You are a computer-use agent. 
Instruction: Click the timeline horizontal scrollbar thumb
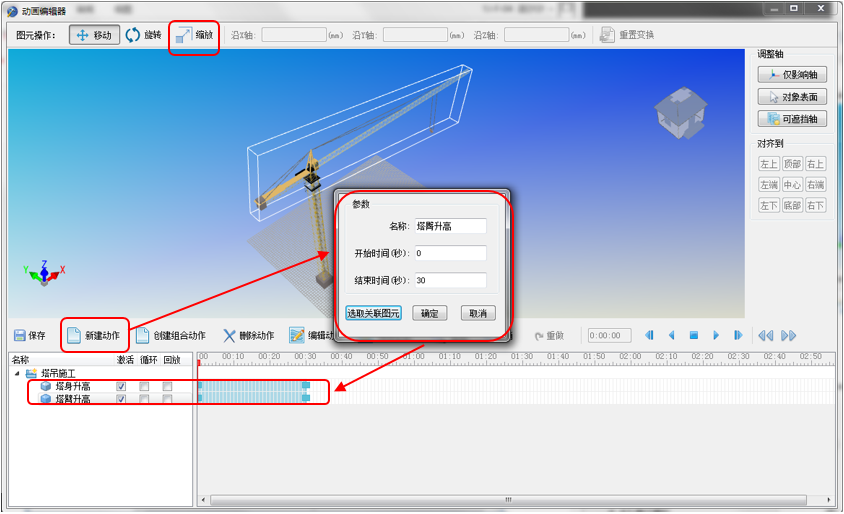tap(508, 500)
